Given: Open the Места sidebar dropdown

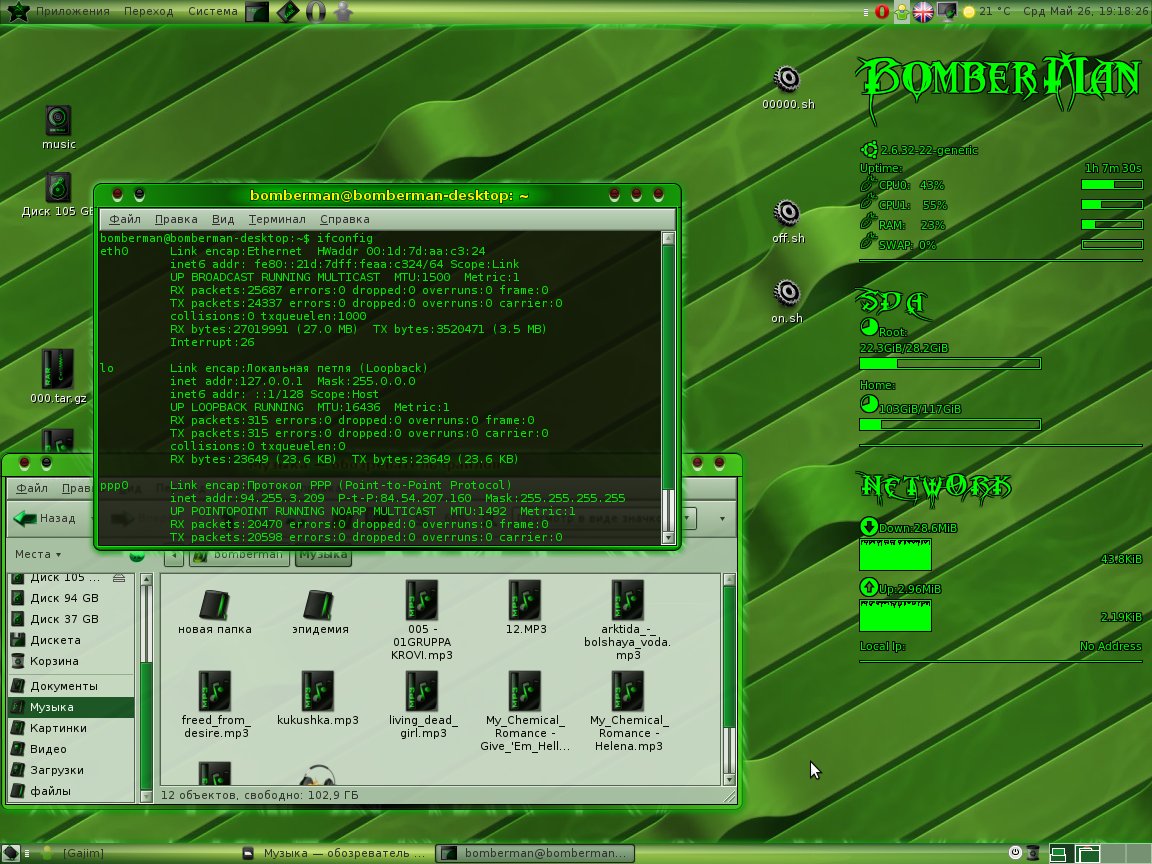Looking at the screenshot, I should 37,555.
